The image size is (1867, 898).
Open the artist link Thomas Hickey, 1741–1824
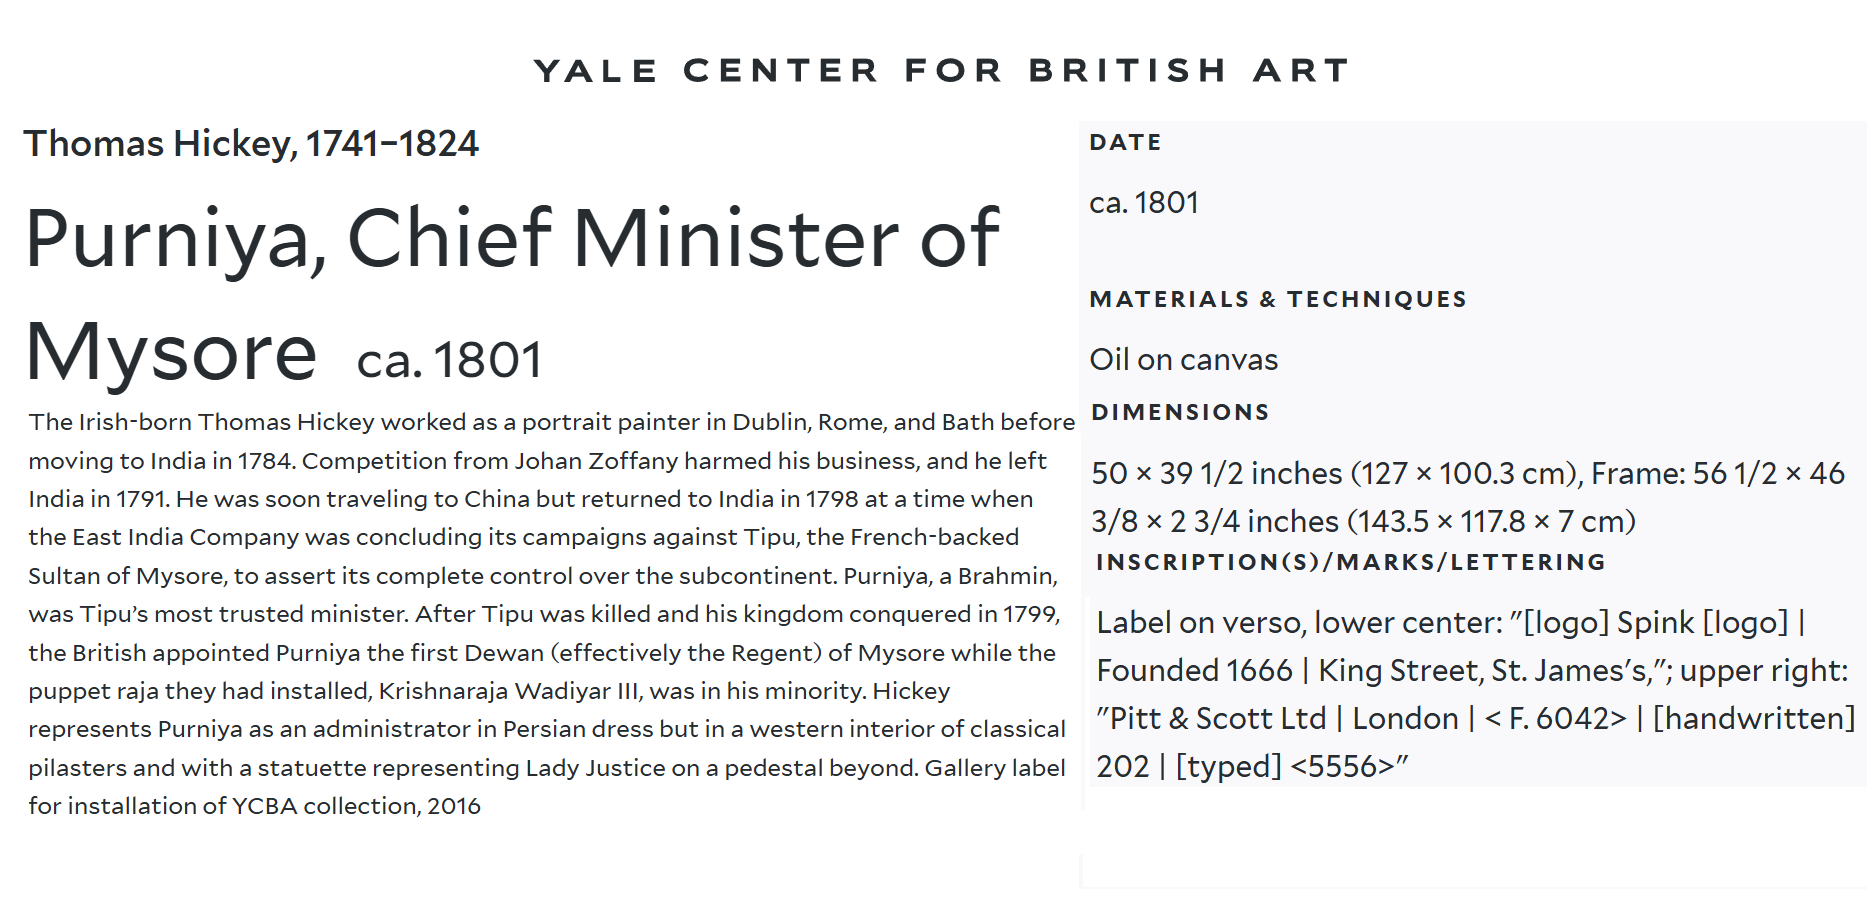(x=251, y=144)
